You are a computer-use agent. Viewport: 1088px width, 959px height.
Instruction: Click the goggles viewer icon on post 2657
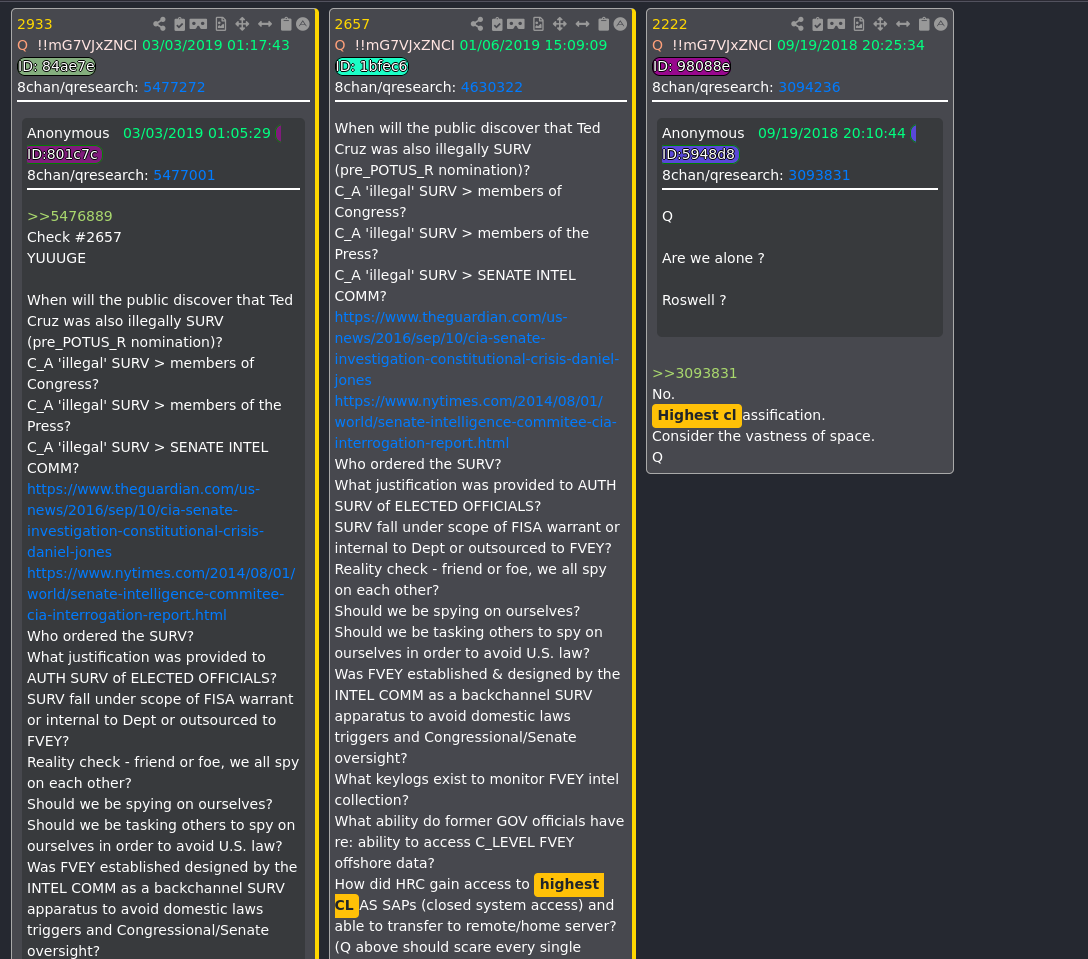click(516, 24)
